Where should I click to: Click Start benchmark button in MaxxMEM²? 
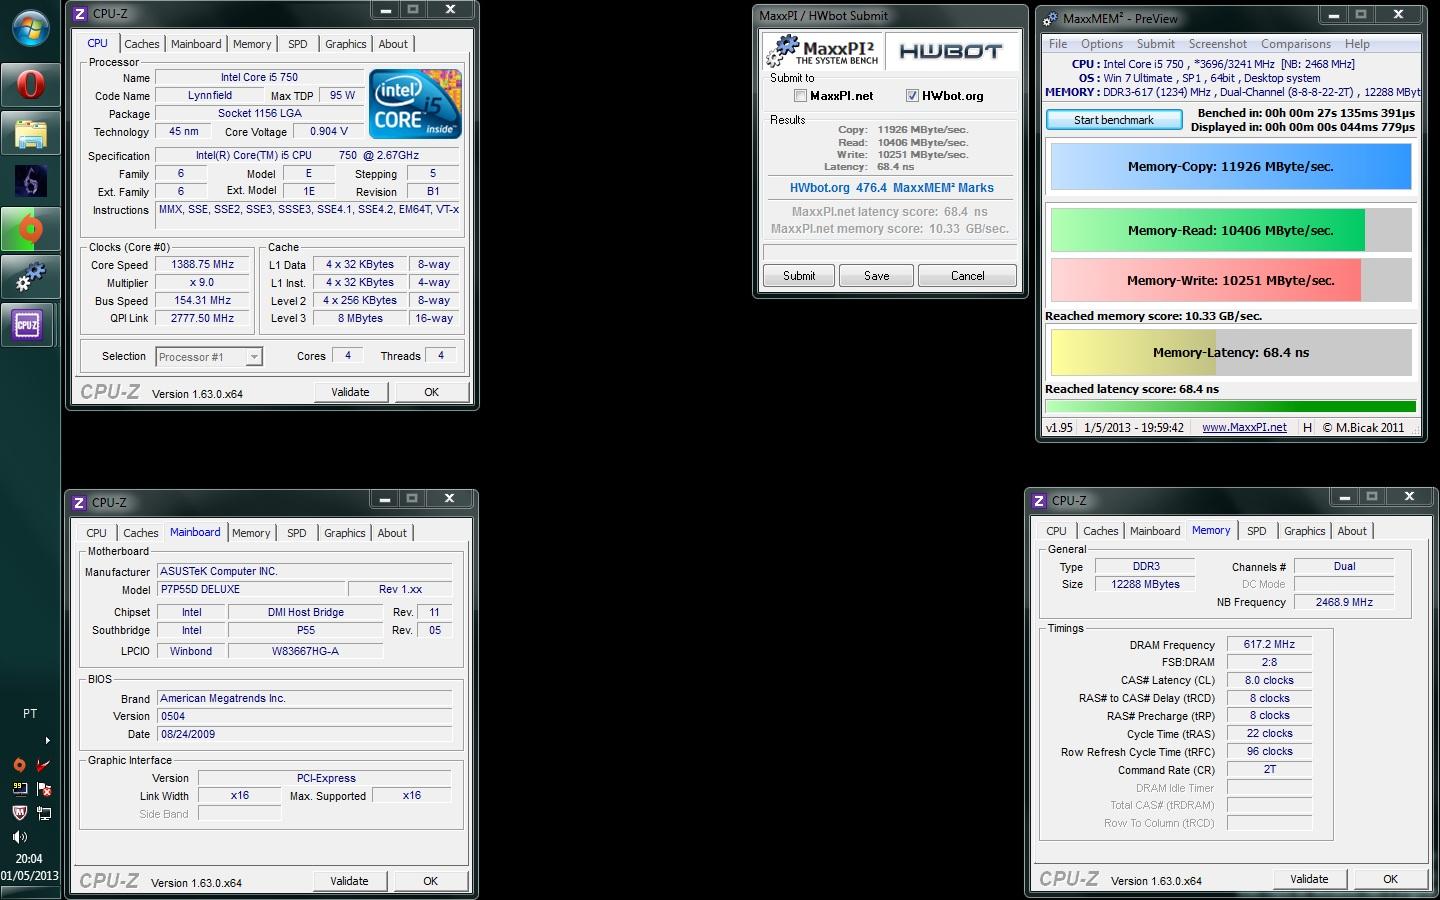click(x=1114, y=120)
